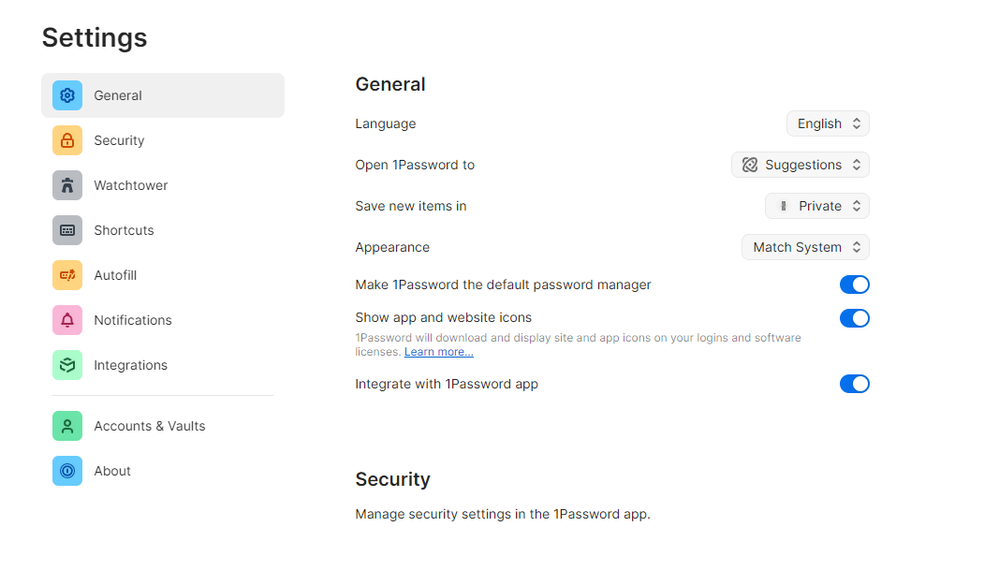Change the Appearance Match System dropdown

pos(805,247)
